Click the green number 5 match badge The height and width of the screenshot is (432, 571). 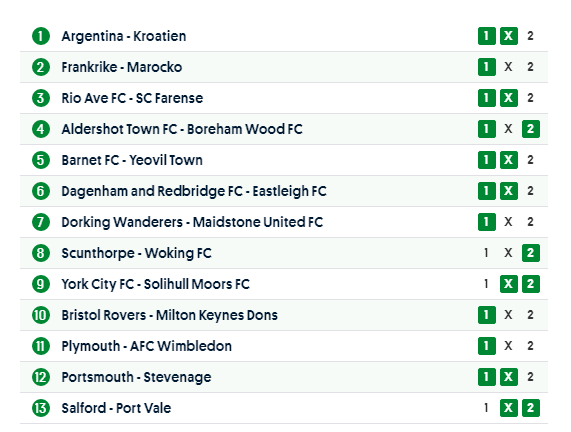pos(41,160)
